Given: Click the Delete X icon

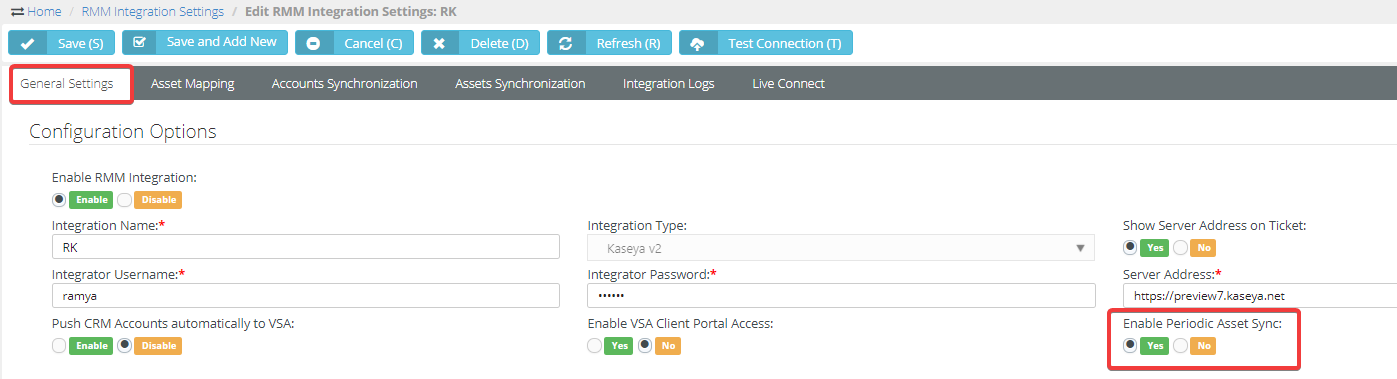Looking at the screenshot, I should click(x=439, y=44).
